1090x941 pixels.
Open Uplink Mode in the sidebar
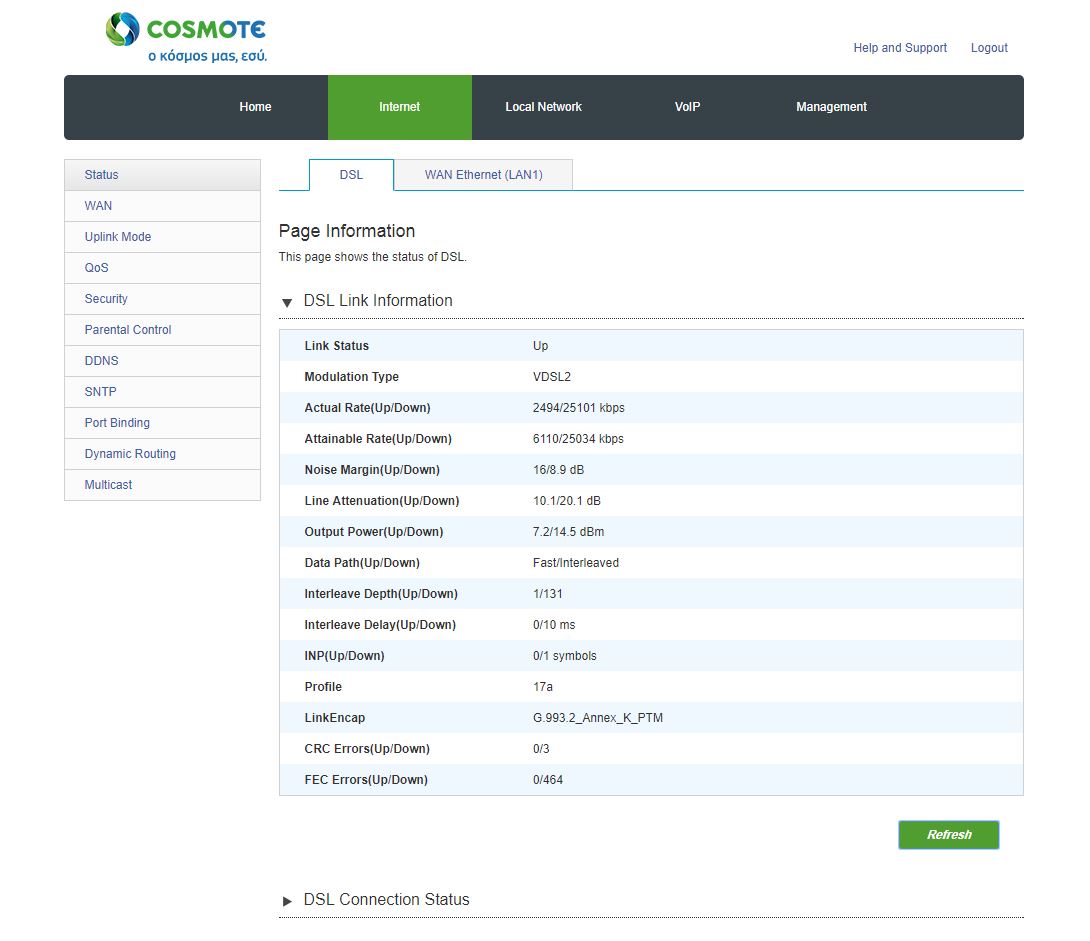[117, 237]
